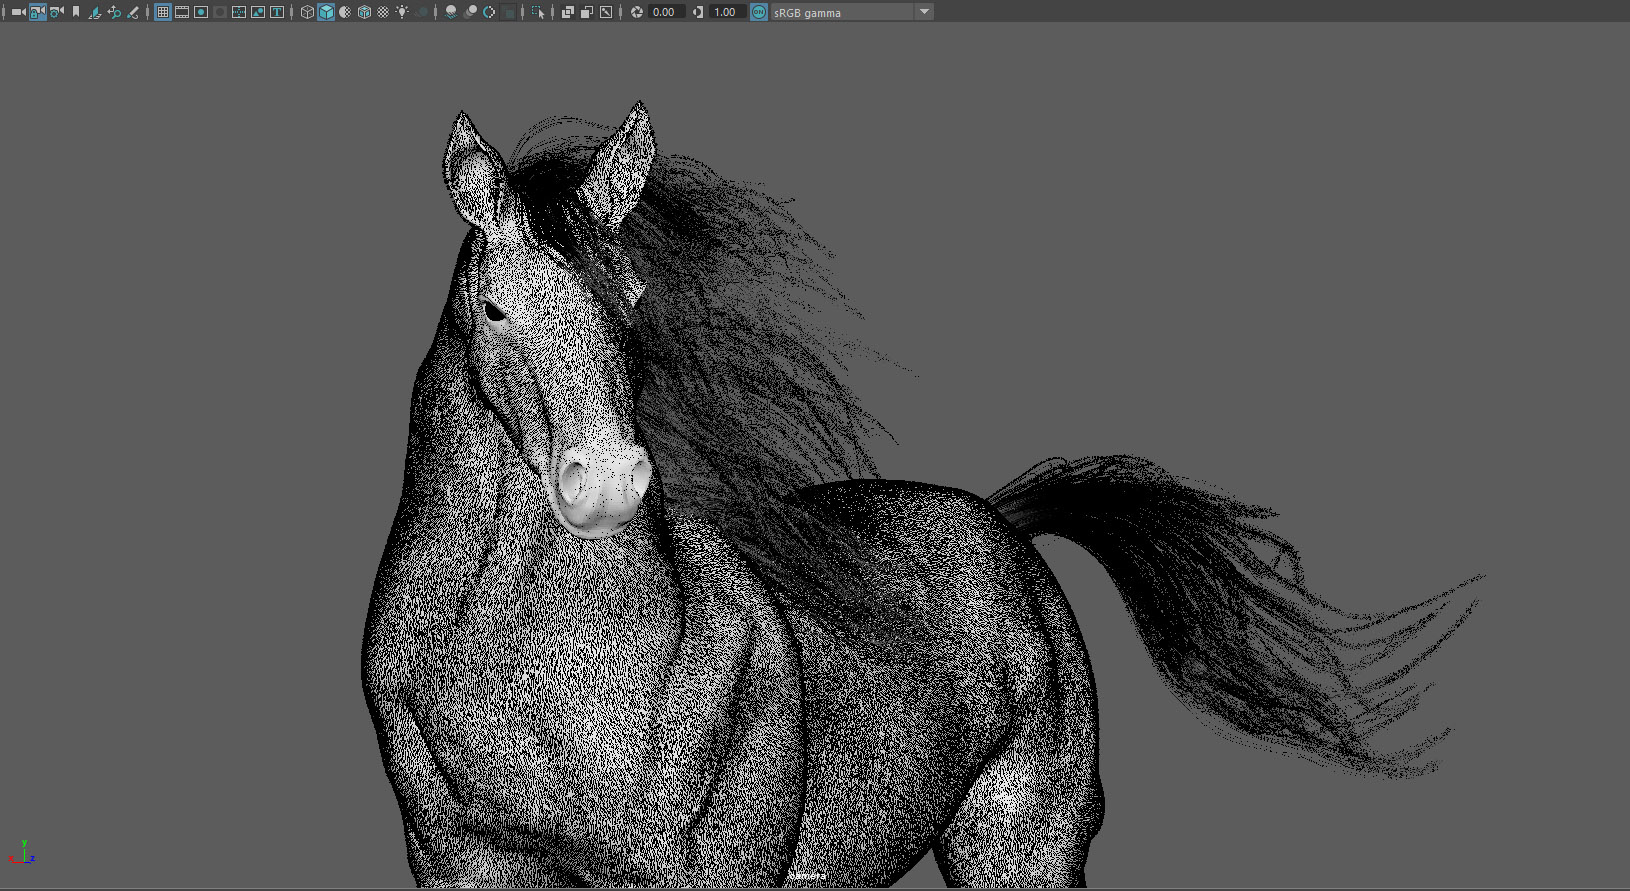Image resolution: width=1630 pixels, height=891 pixels.
Task: Click the Gamma reset icon
Action: click(x=698, y=12)
